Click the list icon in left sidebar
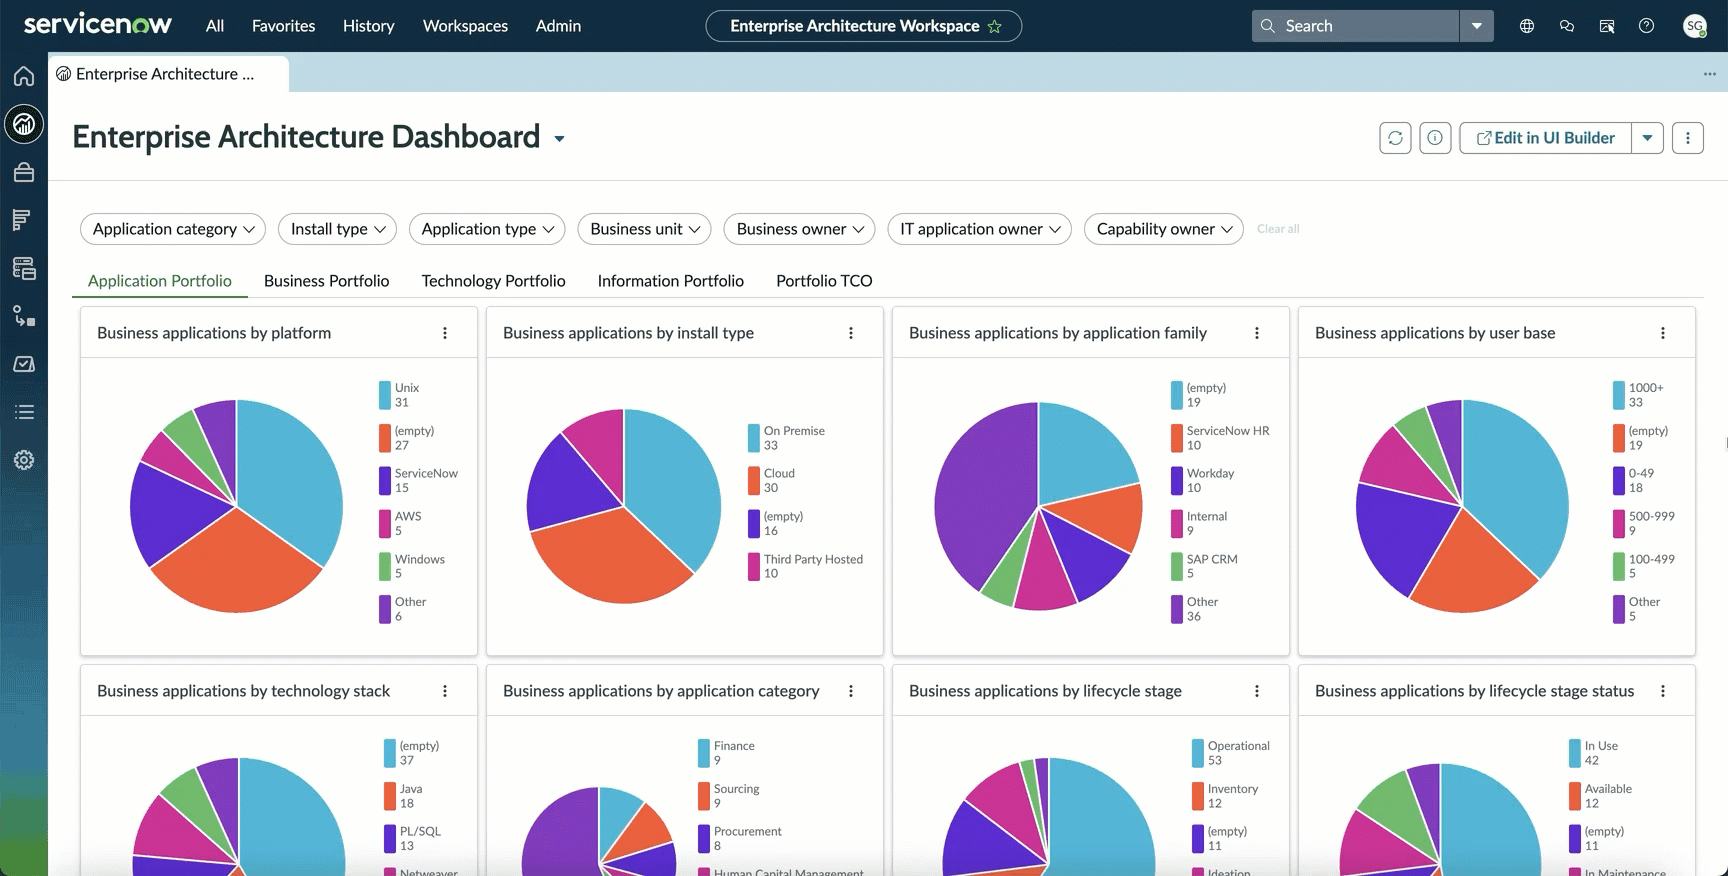The width and height of the screenshot is (1728, 876). tap(24, 412)
